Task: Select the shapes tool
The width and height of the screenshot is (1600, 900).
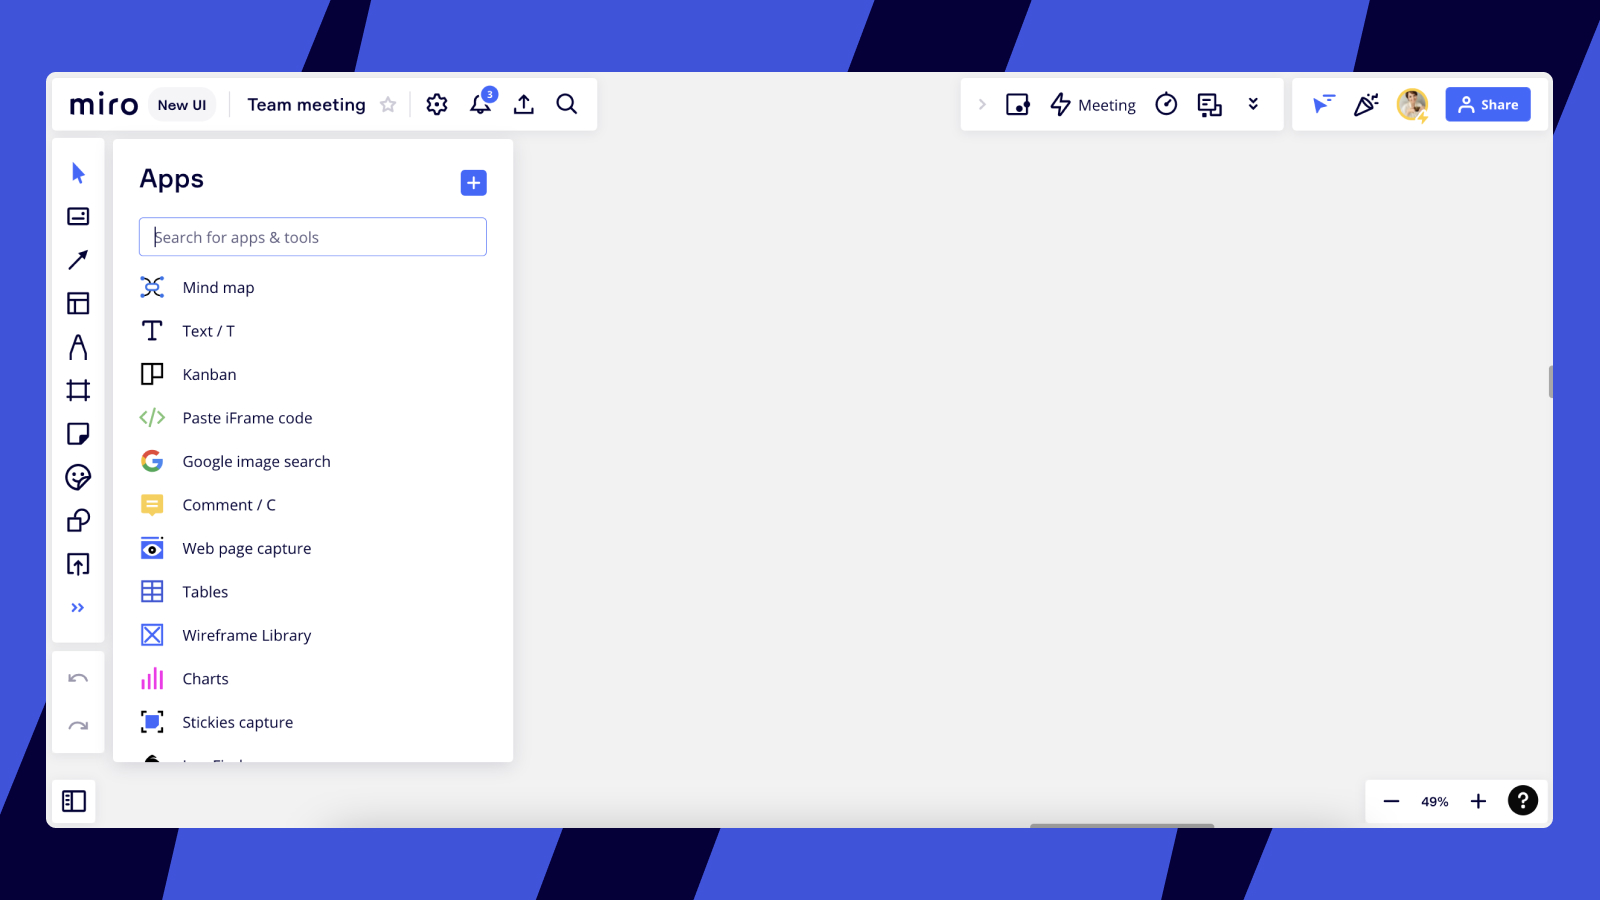Action: point(78,521)
